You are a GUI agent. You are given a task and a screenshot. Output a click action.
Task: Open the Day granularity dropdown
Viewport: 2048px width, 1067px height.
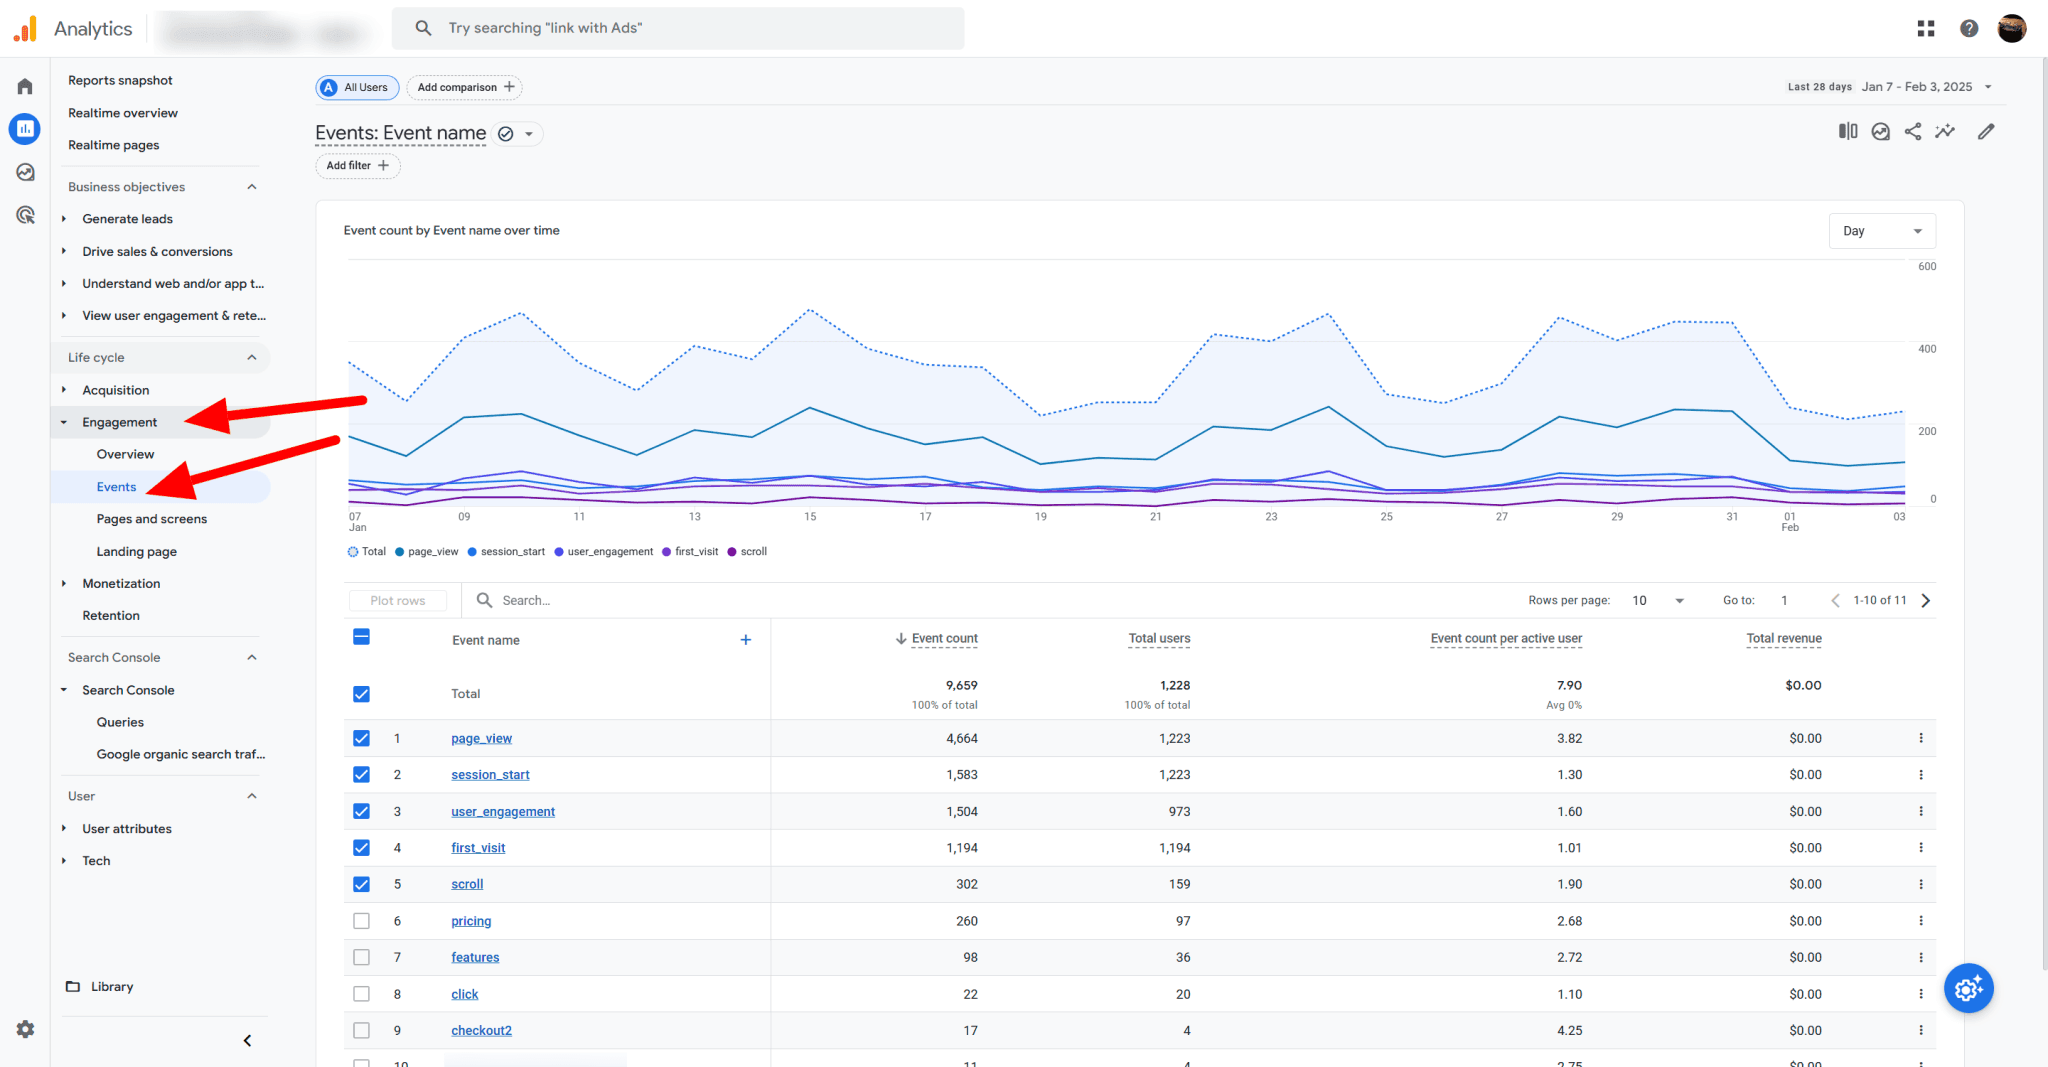(x=1882, y=230)
